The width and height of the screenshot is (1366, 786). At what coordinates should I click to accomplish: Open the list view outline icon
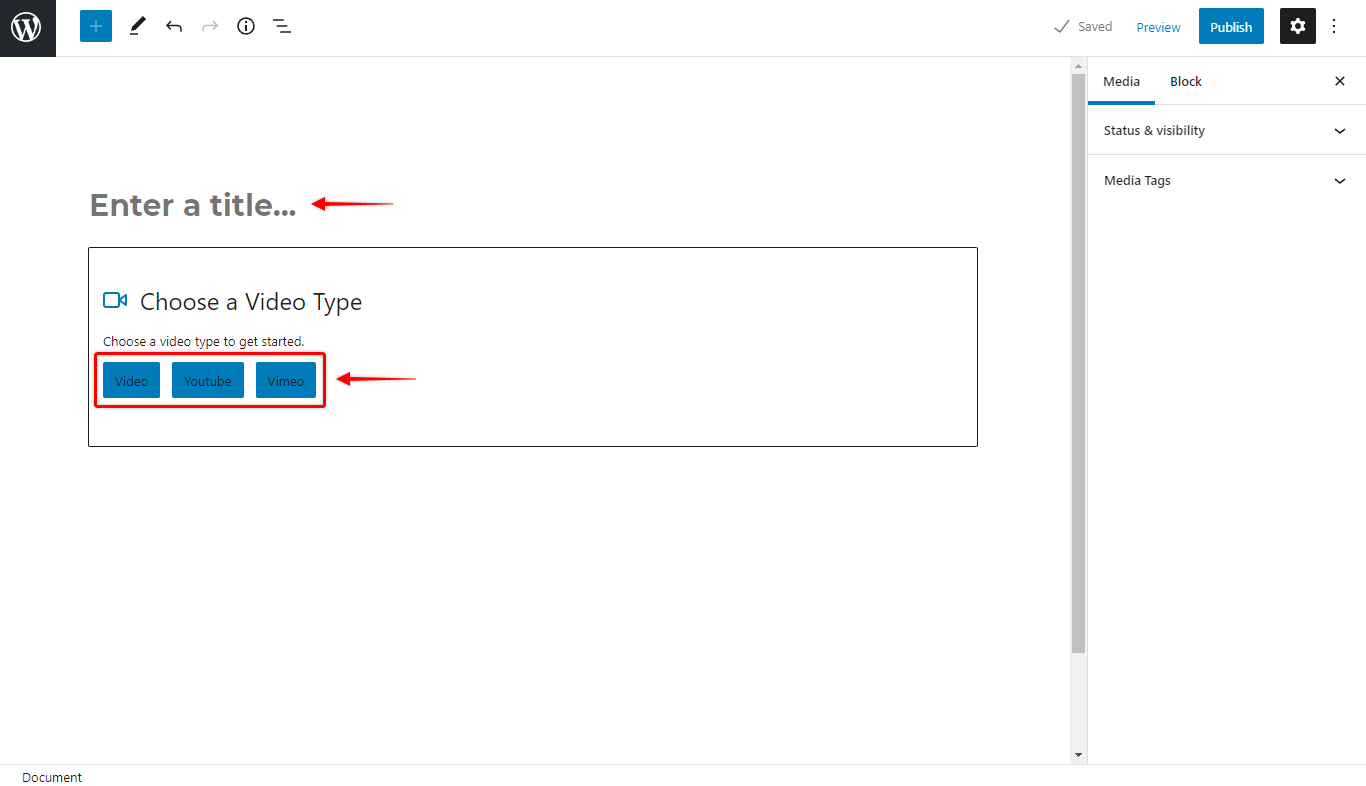coord(282,27)
